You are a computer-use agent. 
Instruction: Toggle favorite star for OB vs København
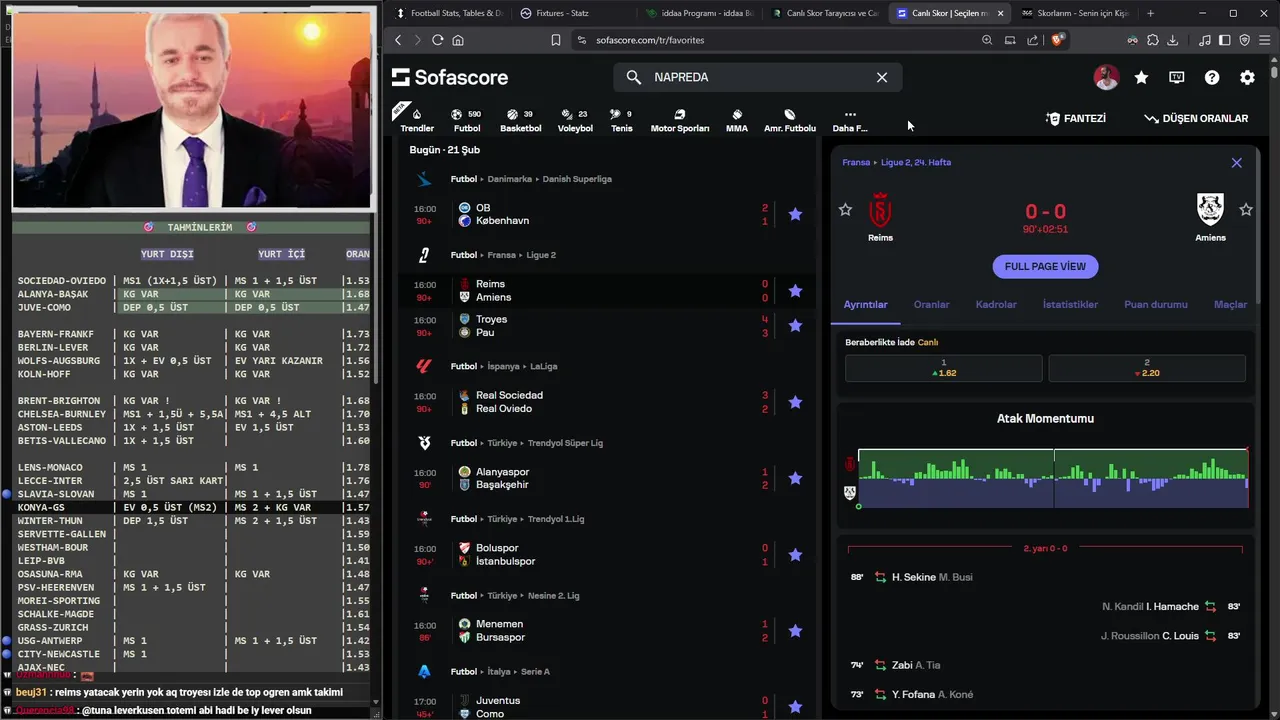[x=795, y=214]
